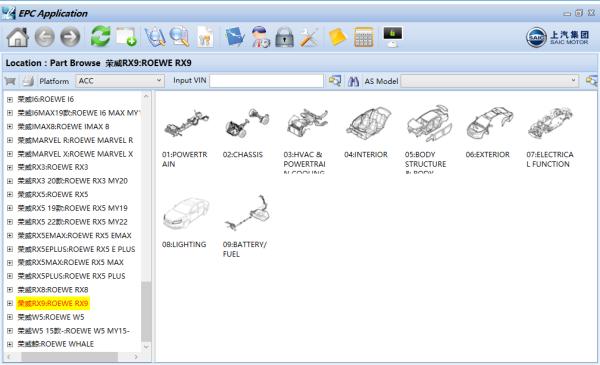Open the drawing search magnifier icon
This screenshot has height=365, width=600.
coord(155,37)
